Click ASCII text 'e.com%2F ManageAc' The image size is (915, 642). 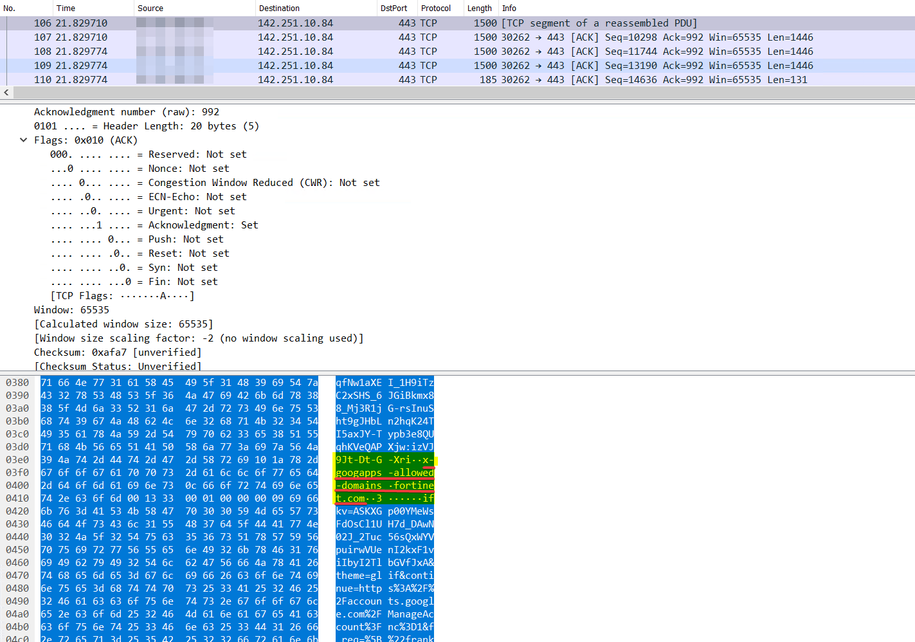[x=385, y=614]
